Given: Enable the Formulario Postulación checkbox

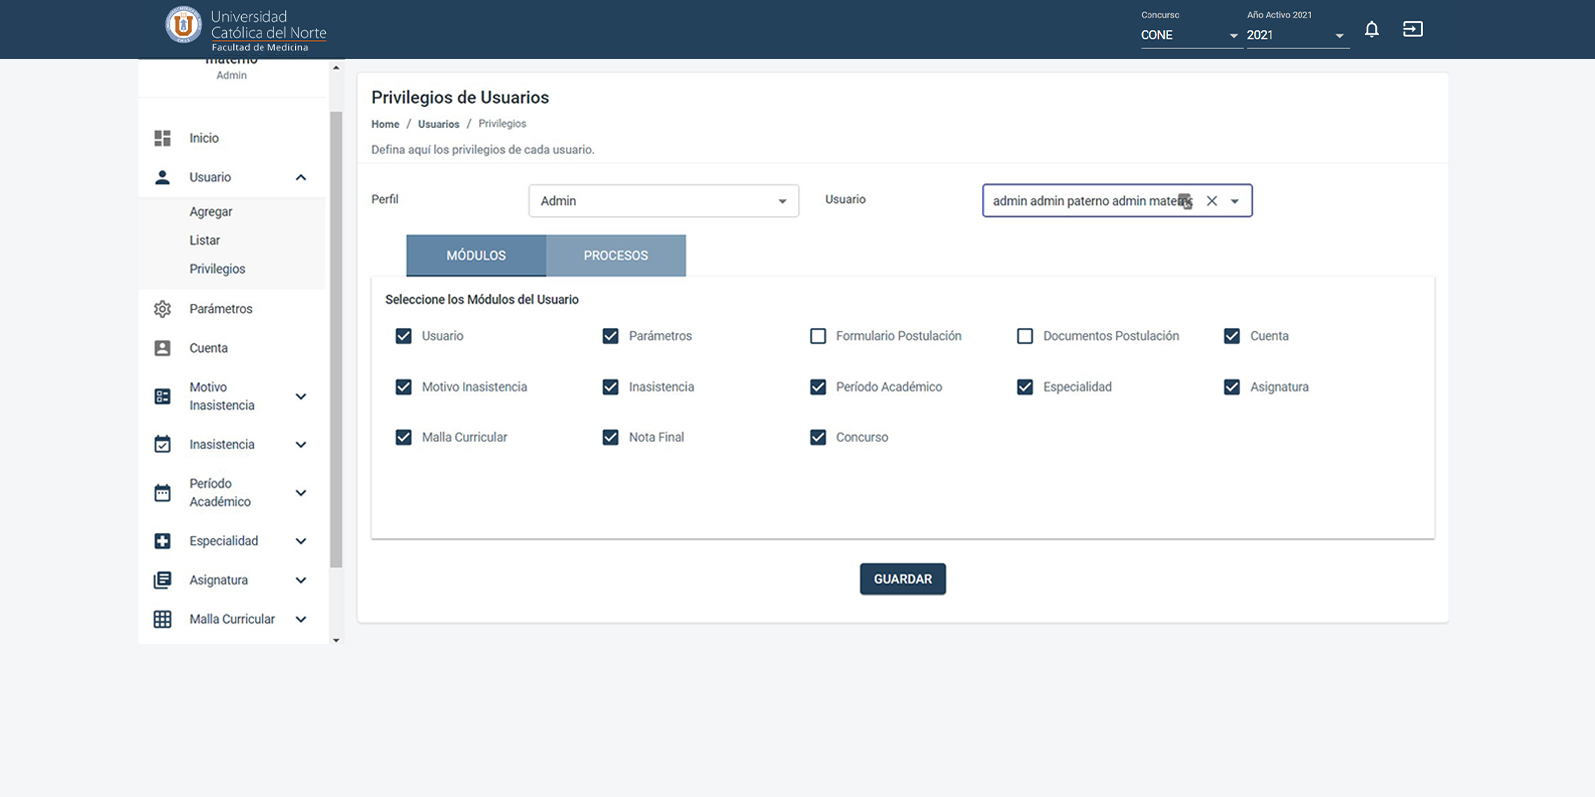Looking at the screenshot, I should pos(818,336).
